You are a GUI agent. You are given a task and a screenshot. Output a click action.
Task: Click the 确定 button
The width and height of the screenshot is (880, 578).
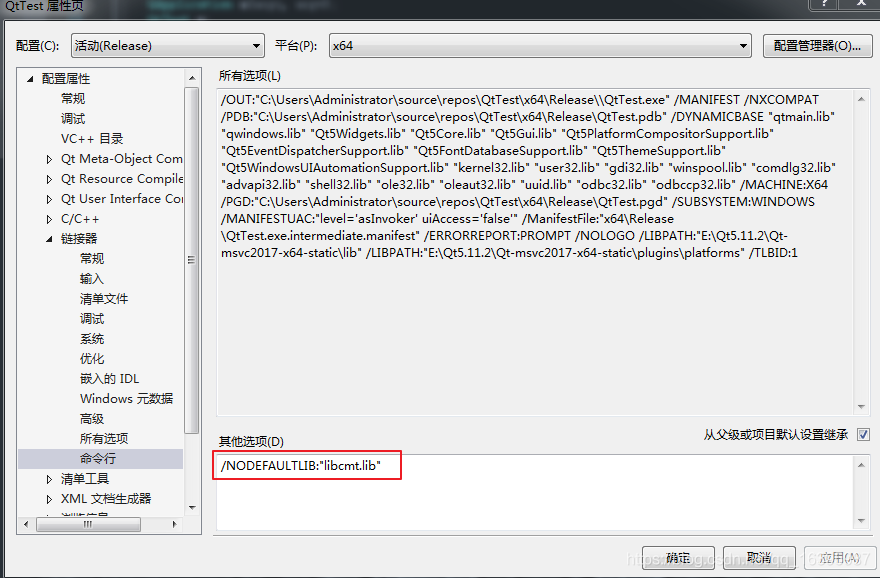click(677, 559)
